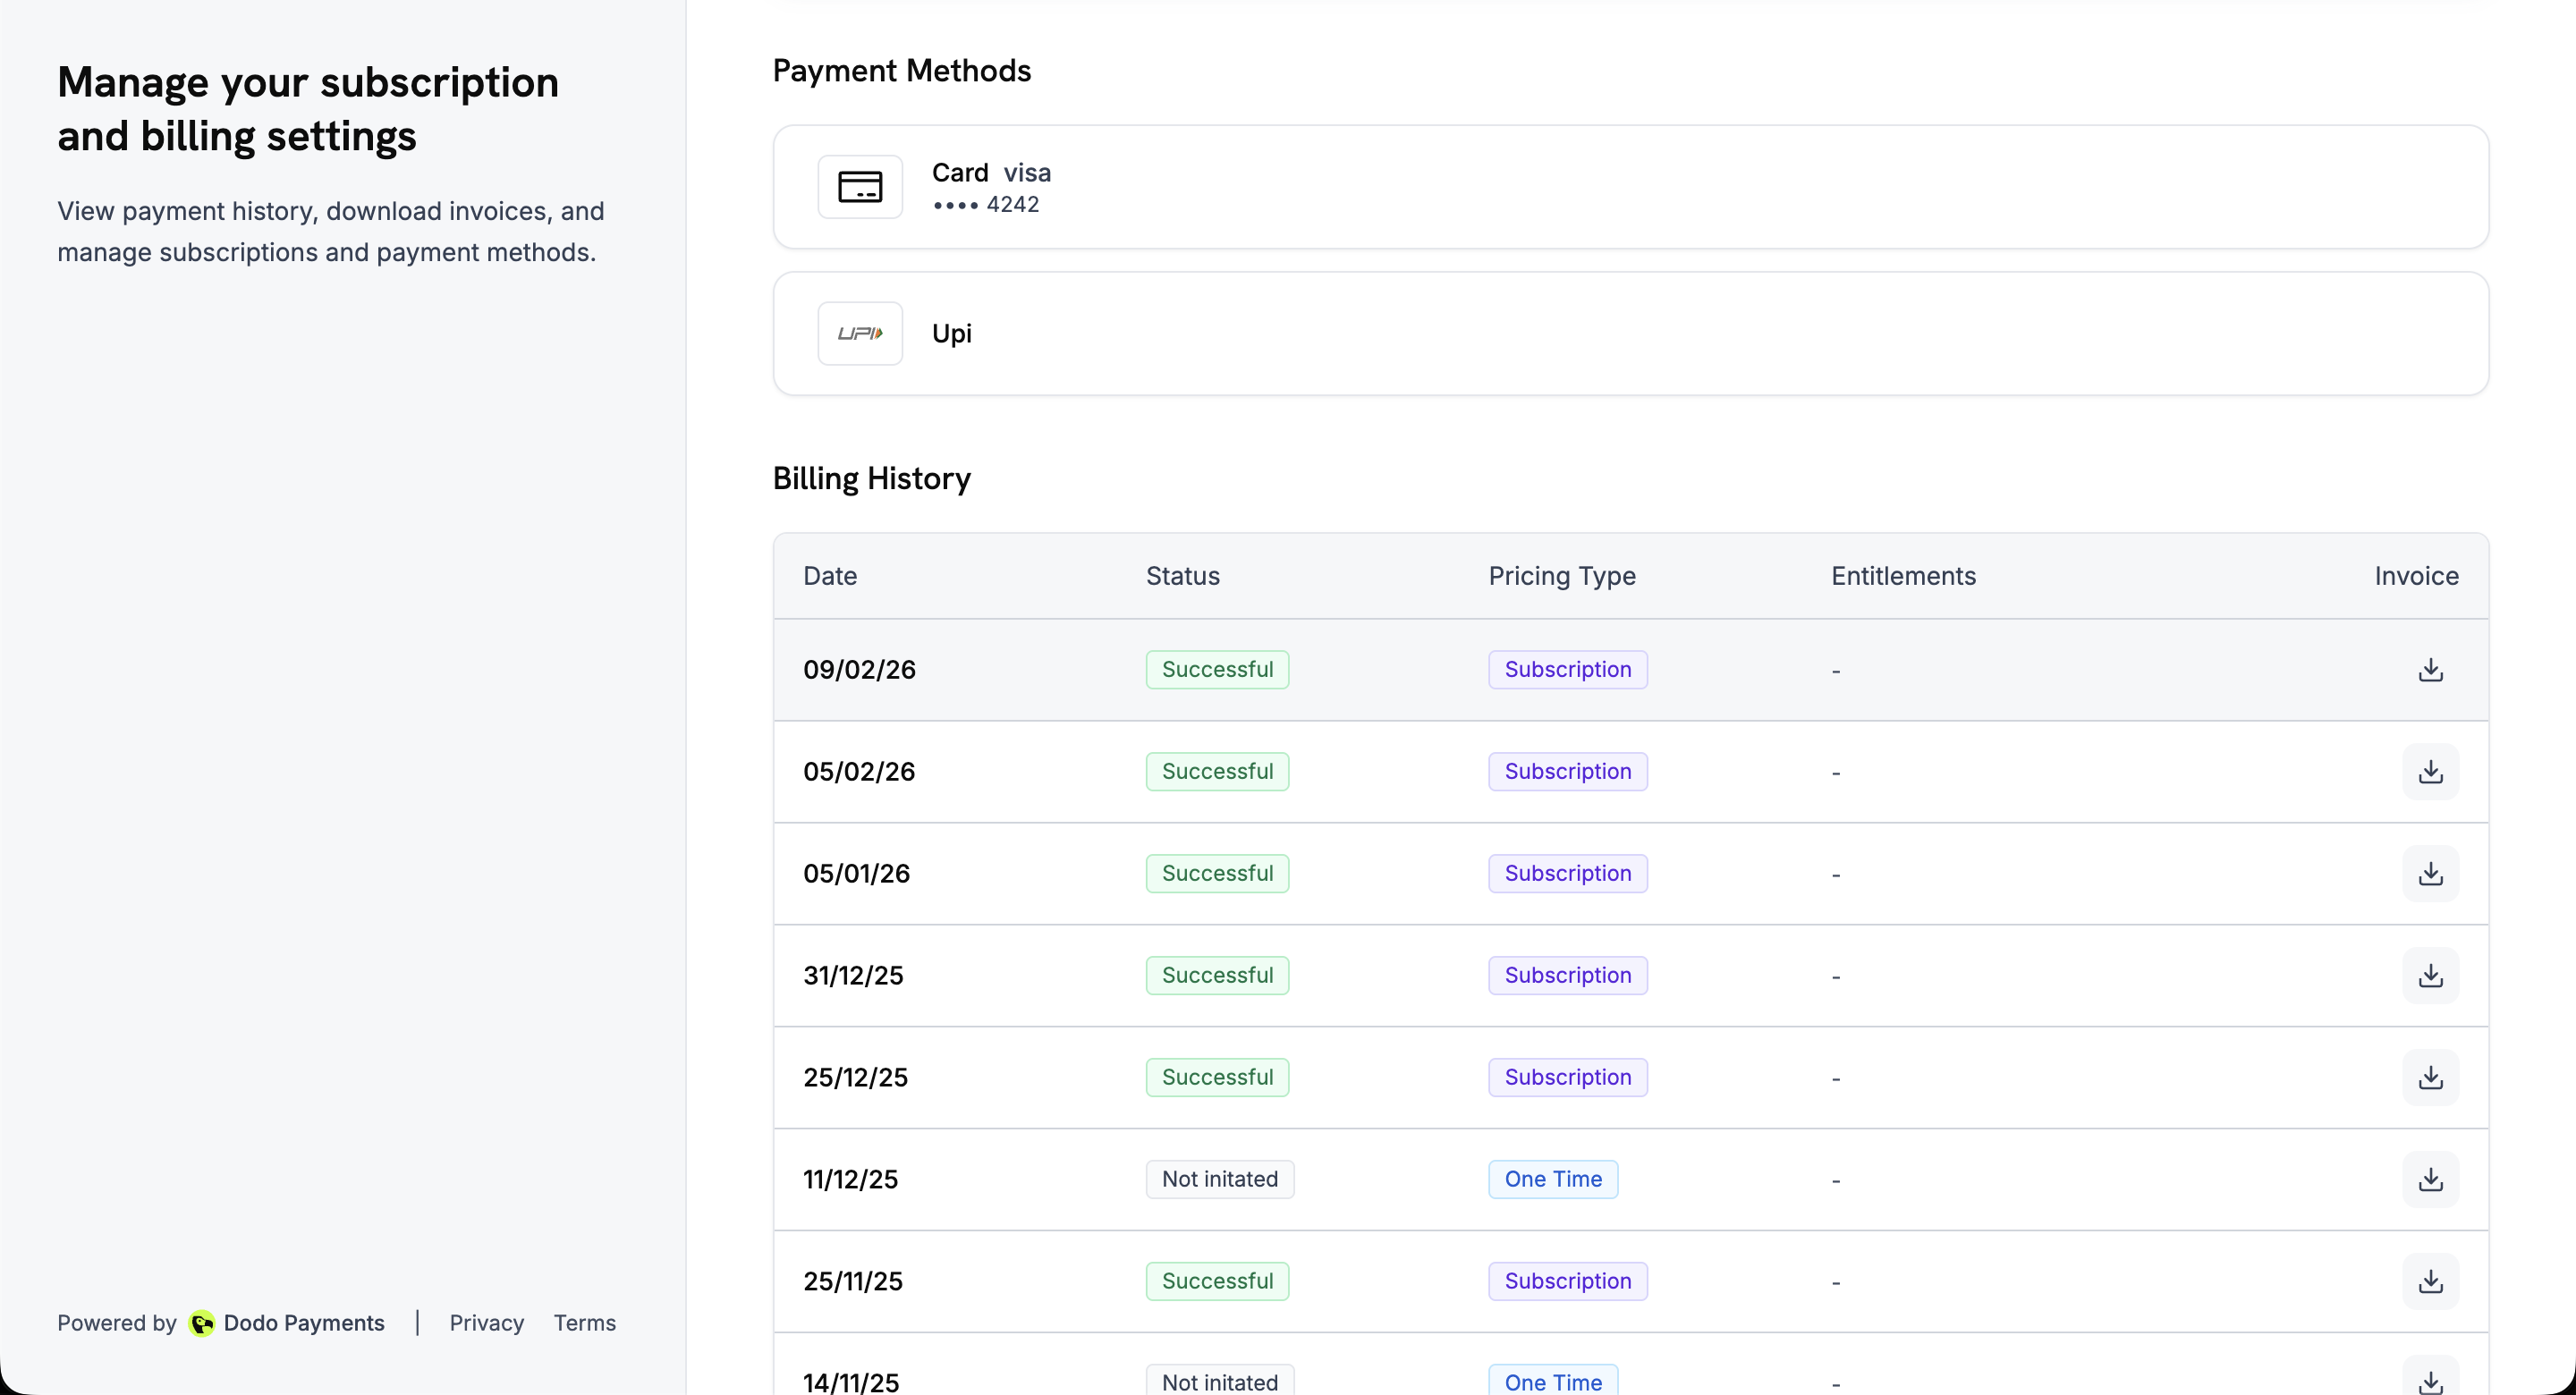Download the invoice for 25/12/25
Viewport: 2576px width, 1395px height.
[x=2430, y=1077]
